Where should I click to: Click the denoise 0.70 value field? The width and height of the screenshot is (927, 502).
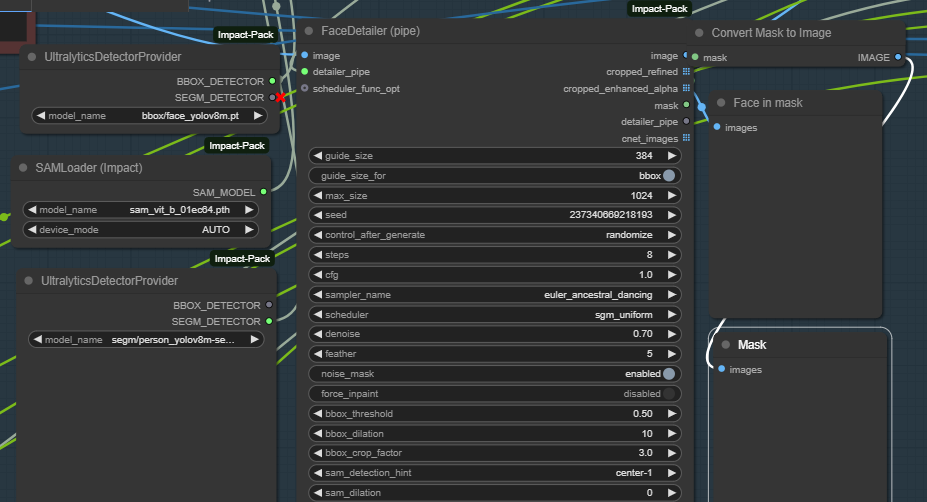pos(495,334)
